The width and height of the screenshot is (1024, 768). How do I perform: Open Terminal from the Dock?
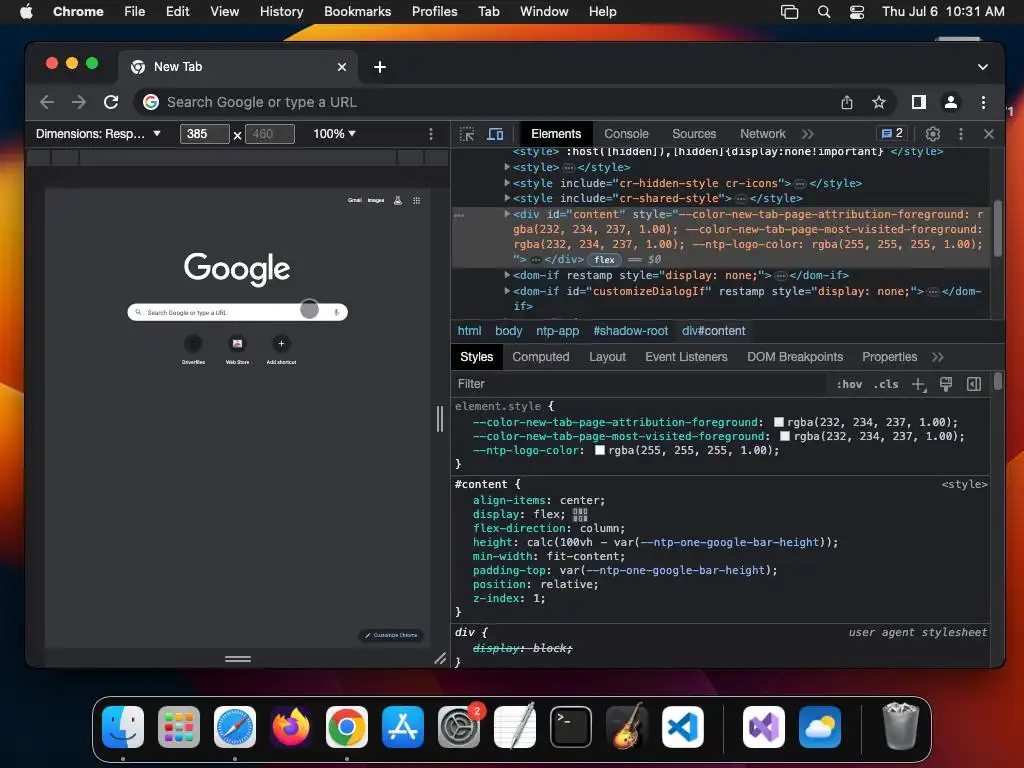[x=571, y=728]
